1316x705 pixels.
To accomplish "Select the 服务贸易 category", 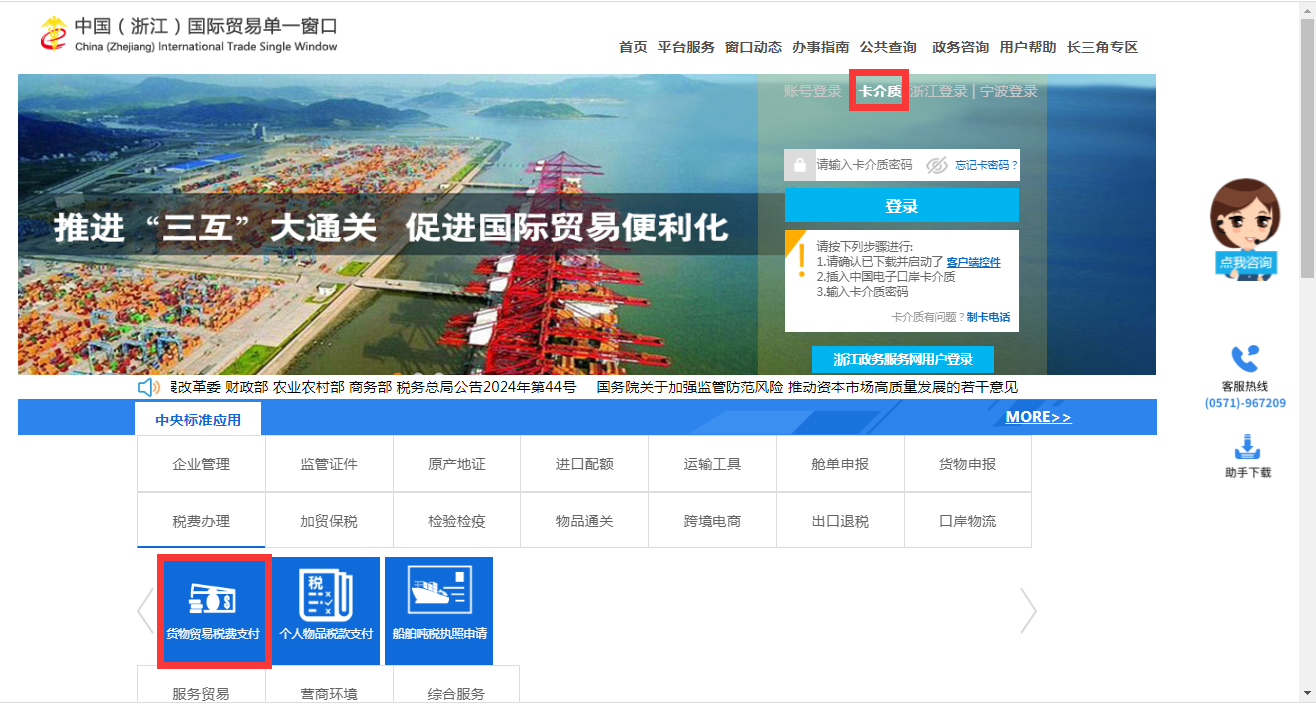I will click(201, 685).
